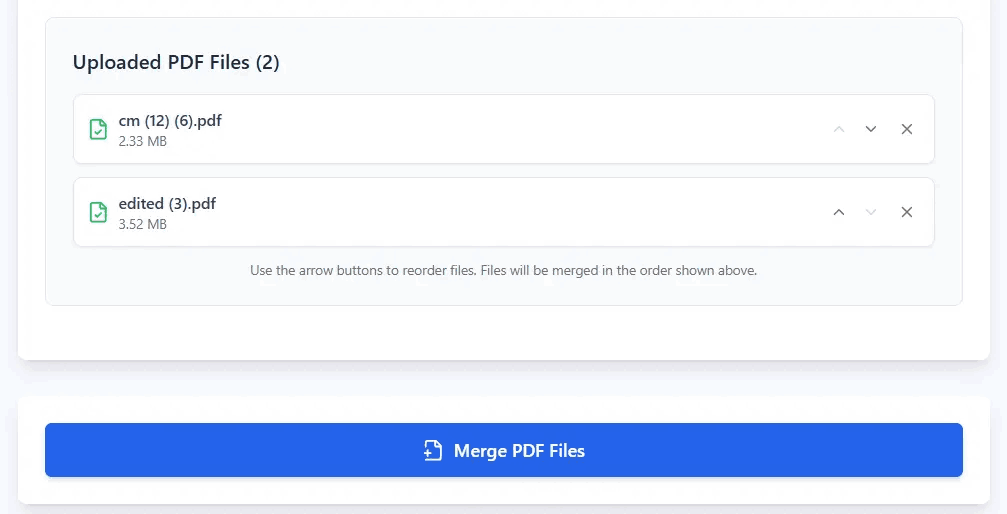Remove edited (3).pdf using its X
The width and height of the screenshot is (1007, 514).
click(907, 212)
